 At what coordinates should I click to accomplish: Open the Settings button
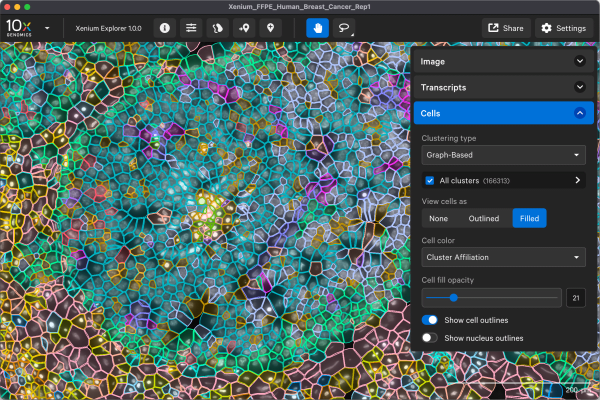click(x=563, y=28)
